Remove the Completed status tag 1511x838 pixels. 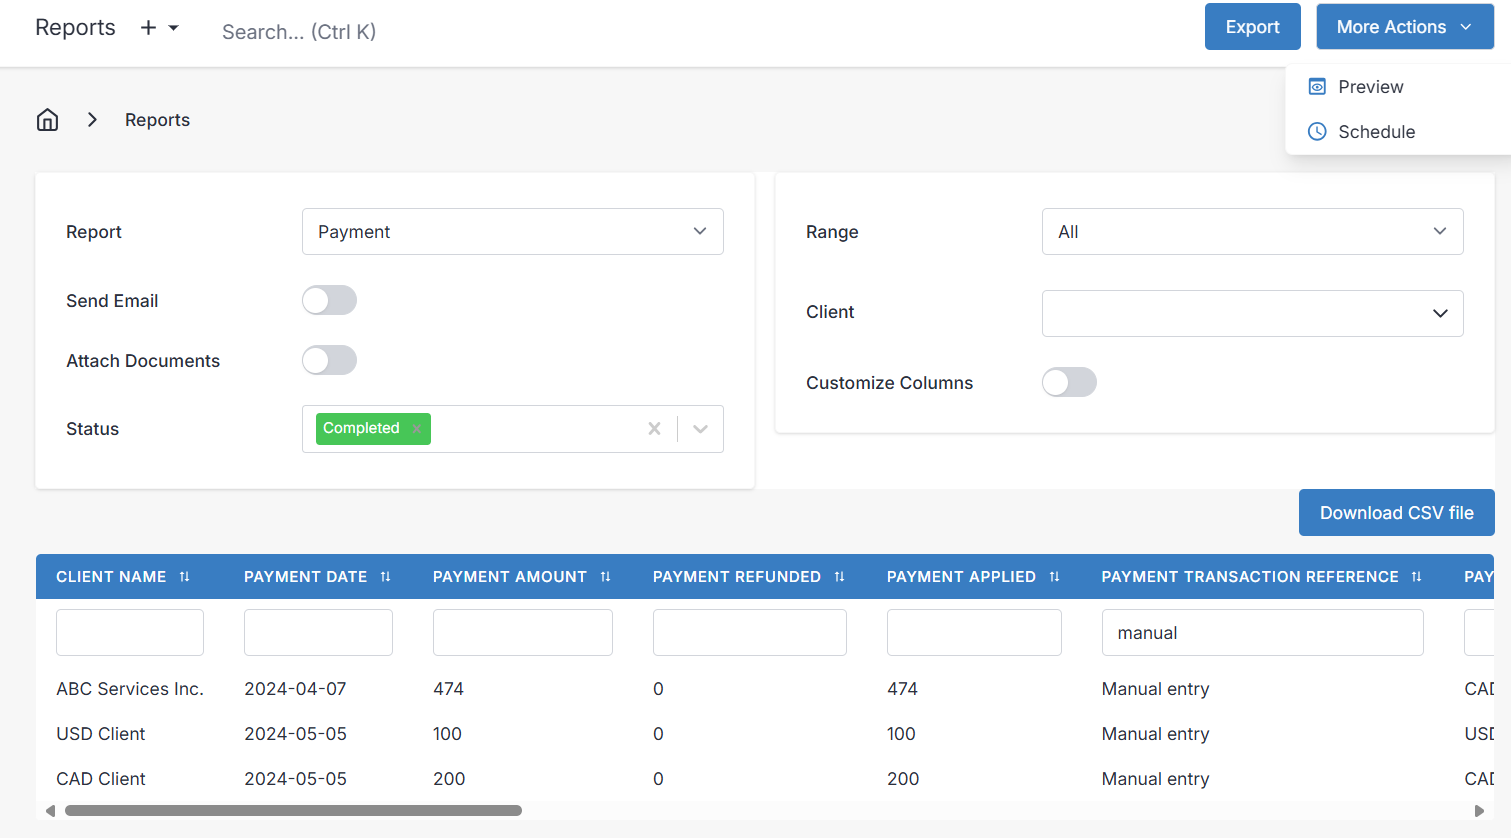(x=416, y=428)
